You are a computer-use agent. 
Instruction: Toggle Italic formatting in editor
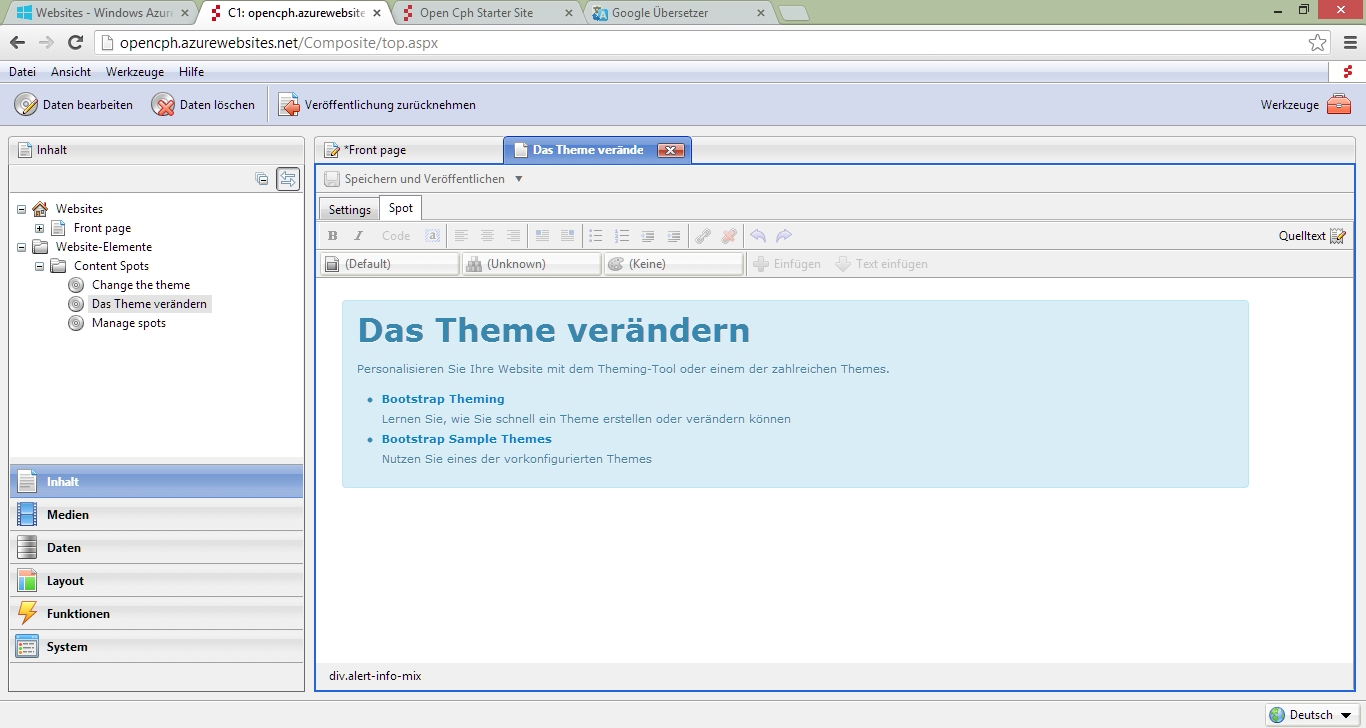[359, 236]
